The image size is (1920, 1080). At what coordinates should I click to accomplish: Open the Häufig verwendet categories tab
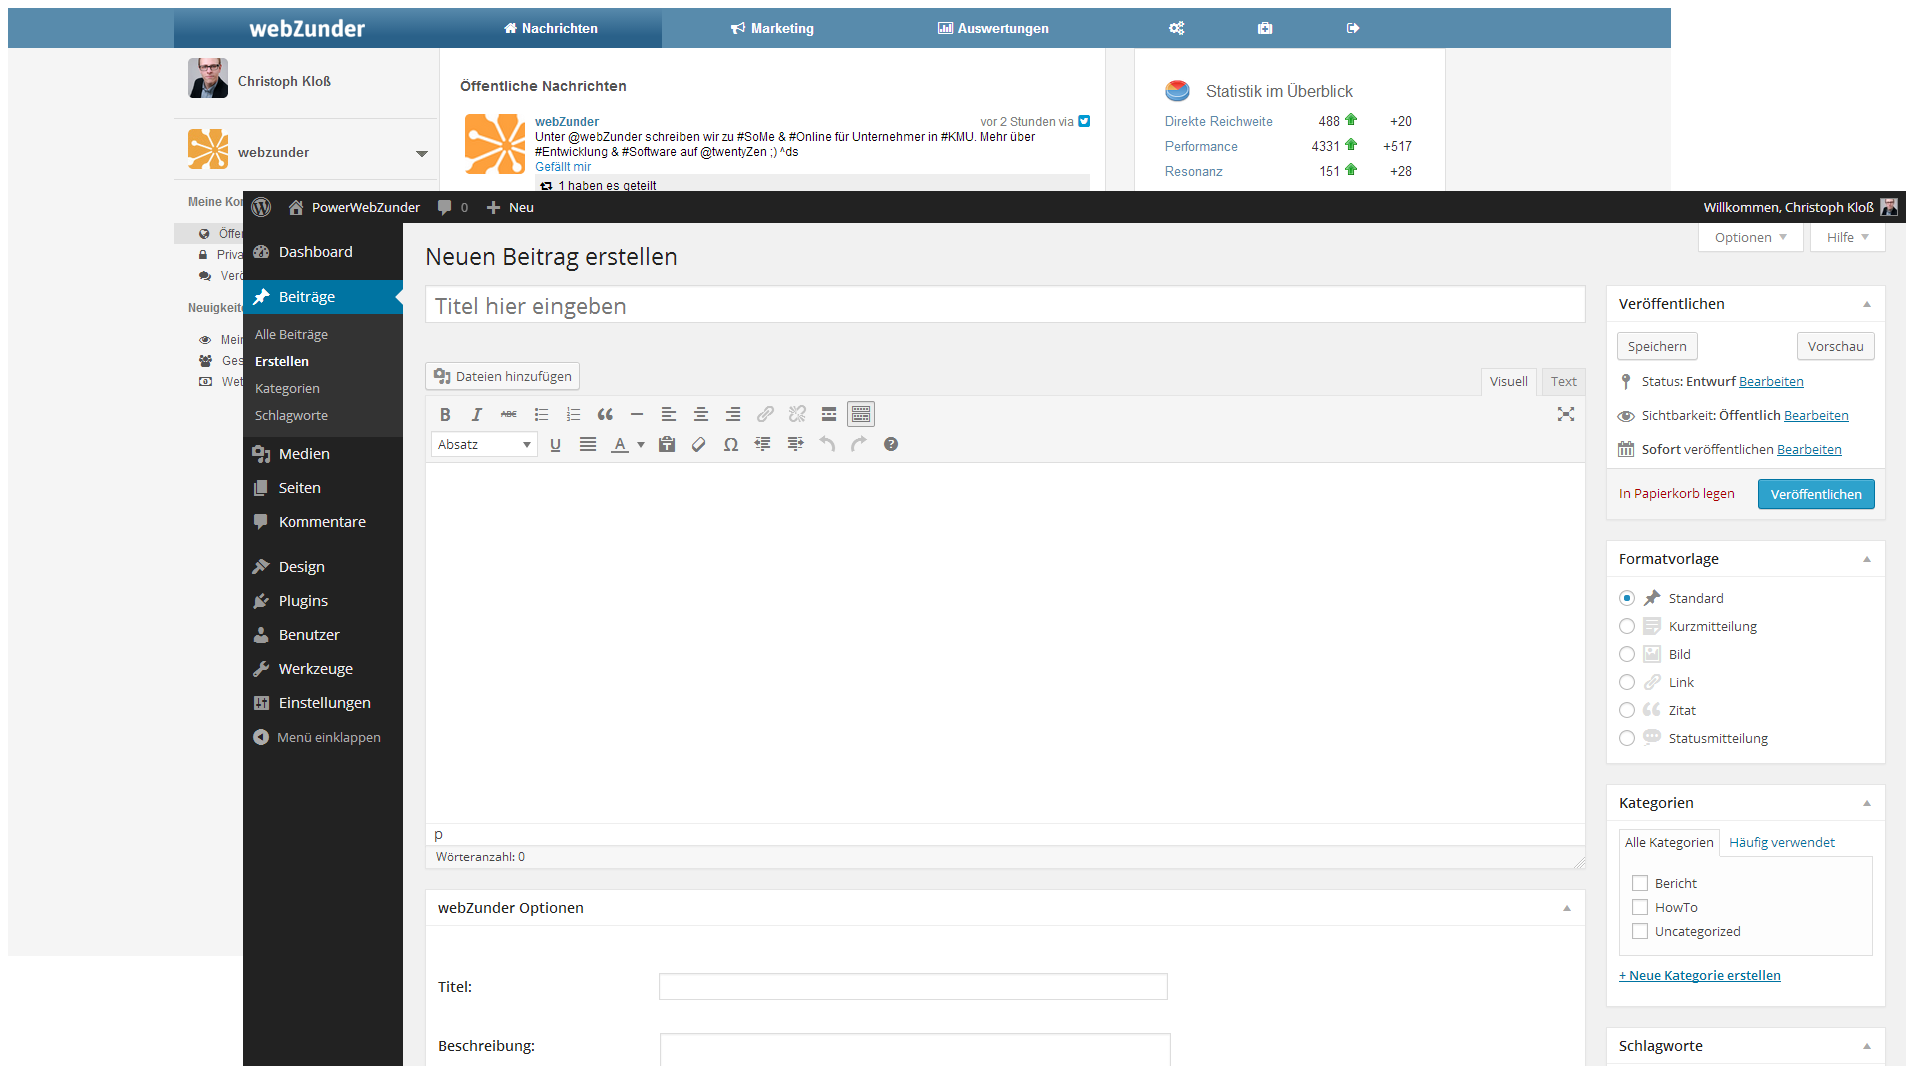tap(1782, 842)
